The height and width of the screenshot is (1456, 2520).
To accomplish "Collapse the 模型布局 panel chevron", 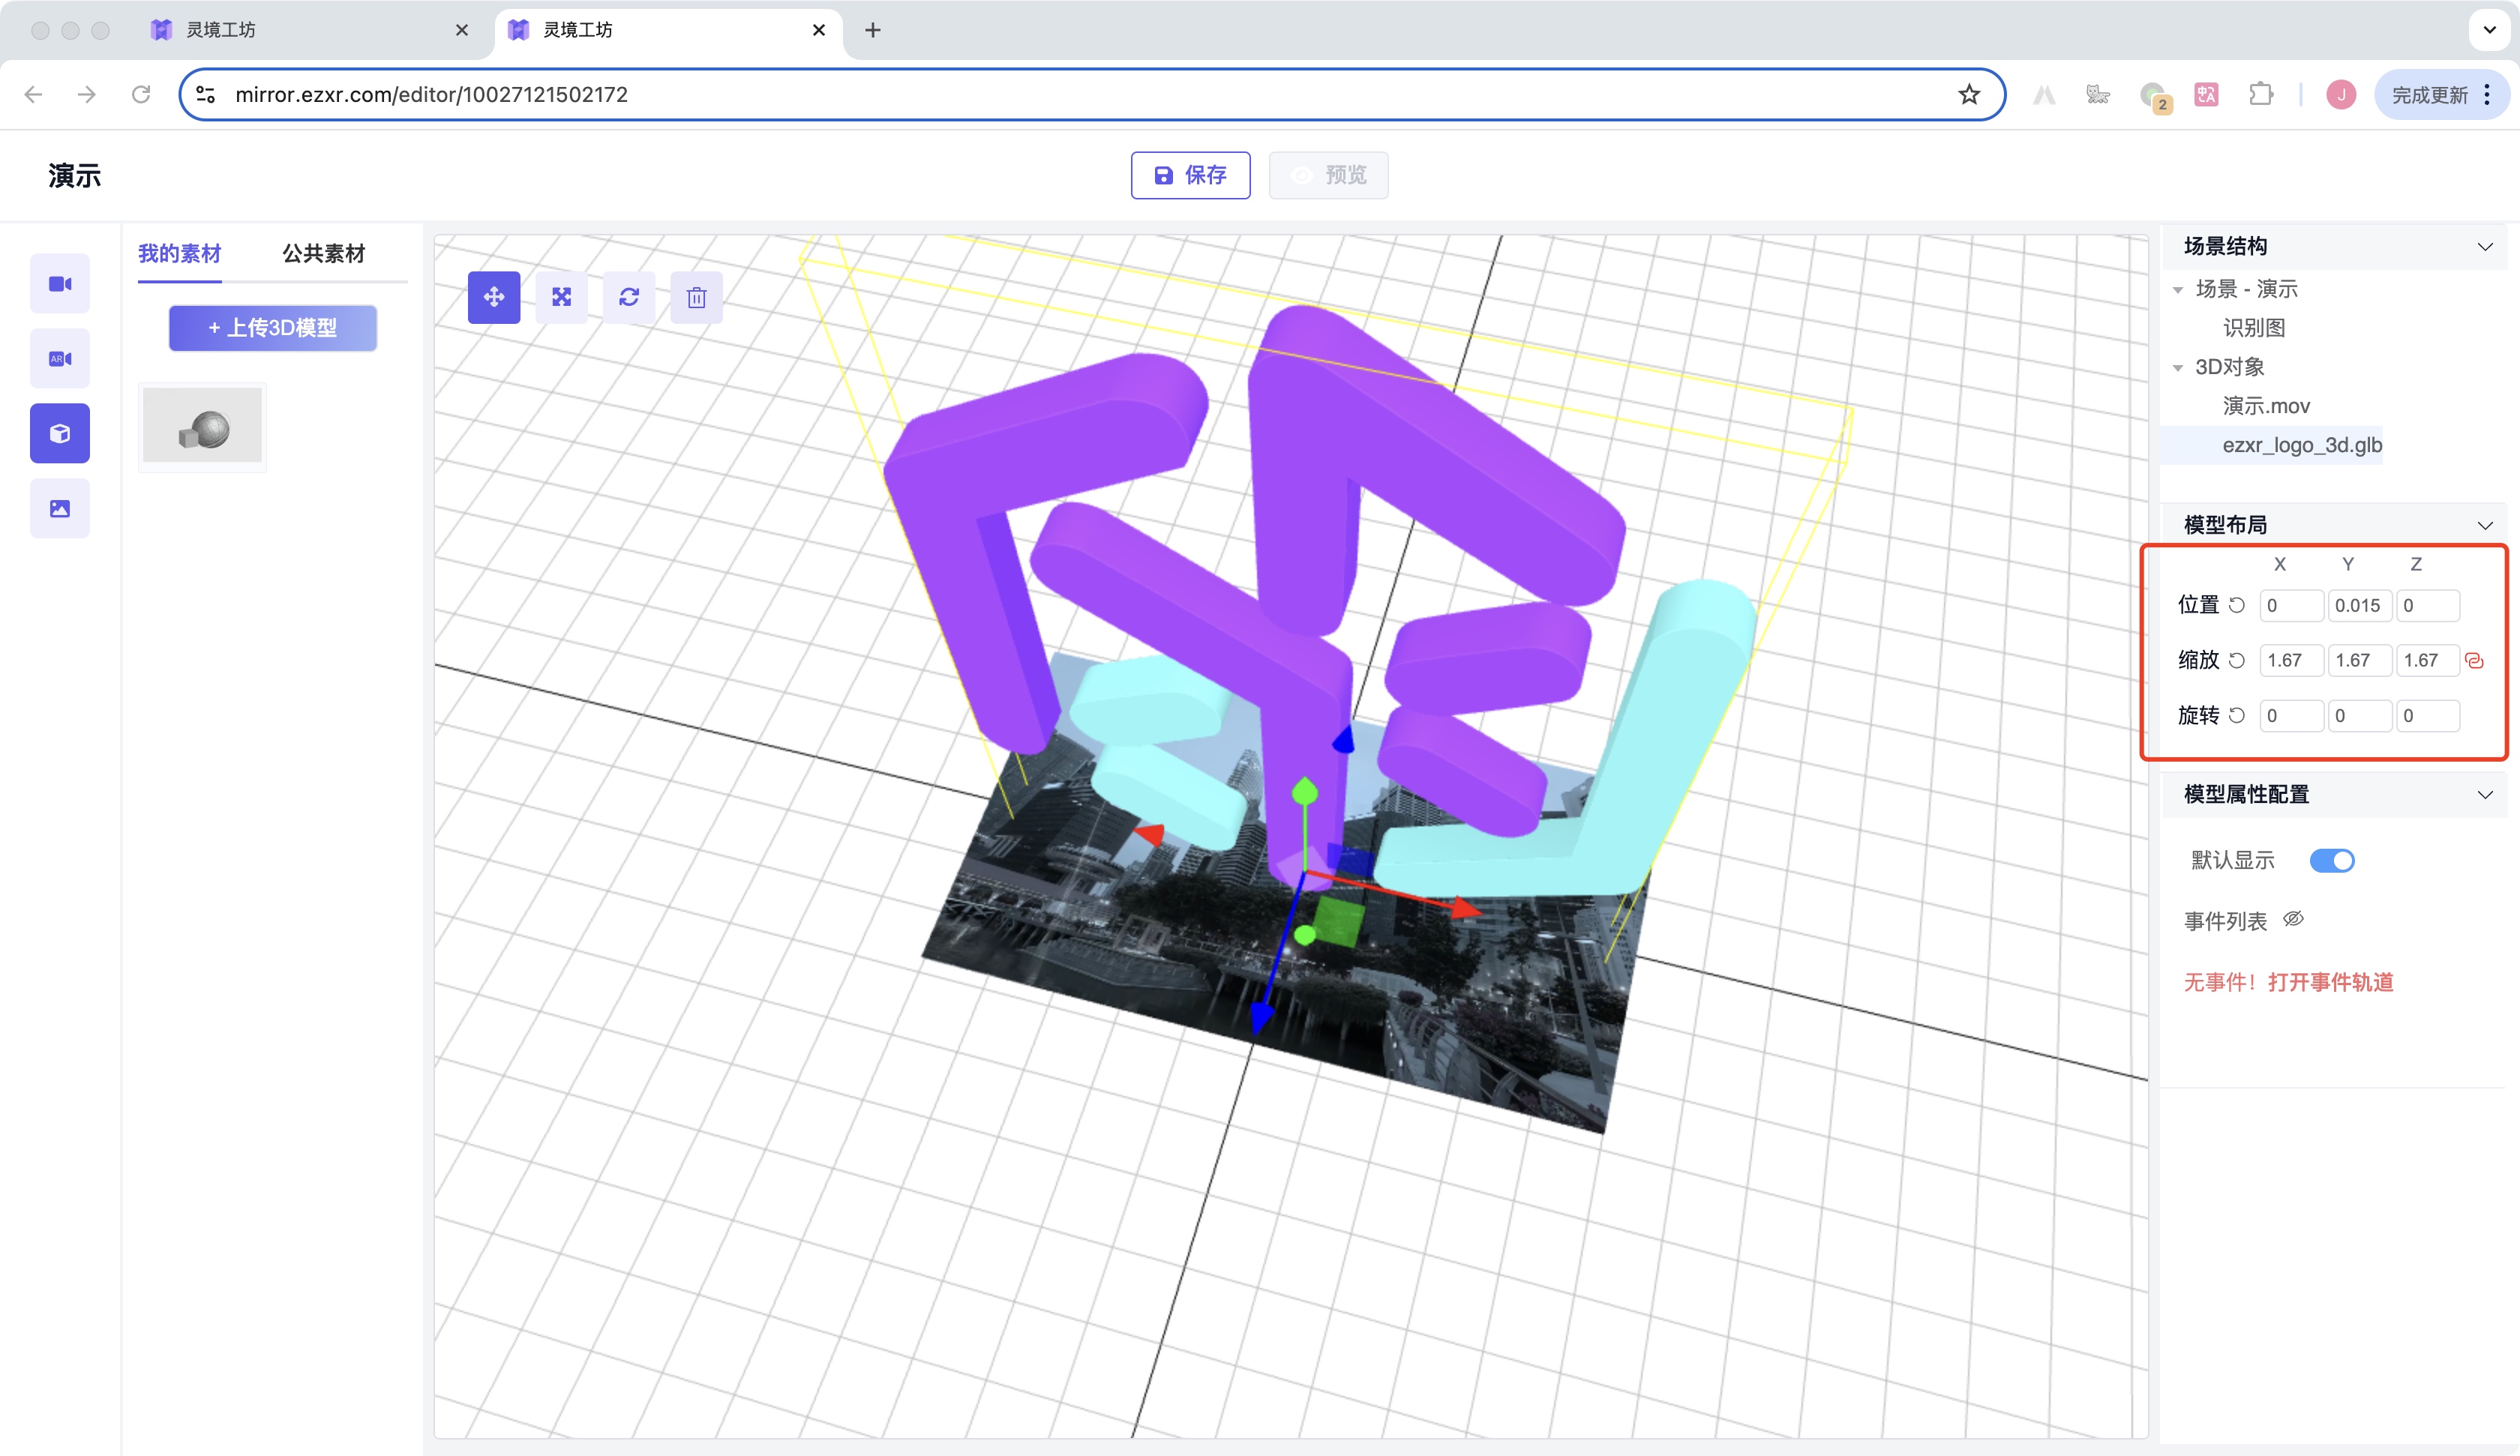I will [2485, 526].
